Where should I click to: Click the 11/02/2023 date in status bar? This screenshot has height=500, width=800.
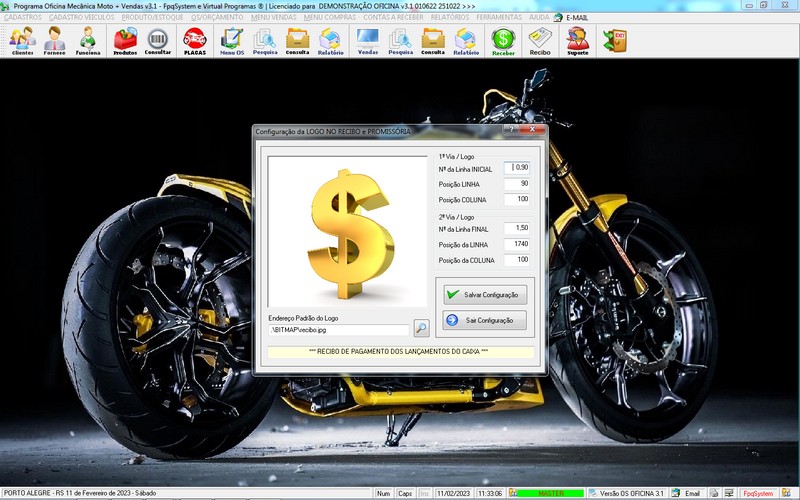(x=454, y=493)
